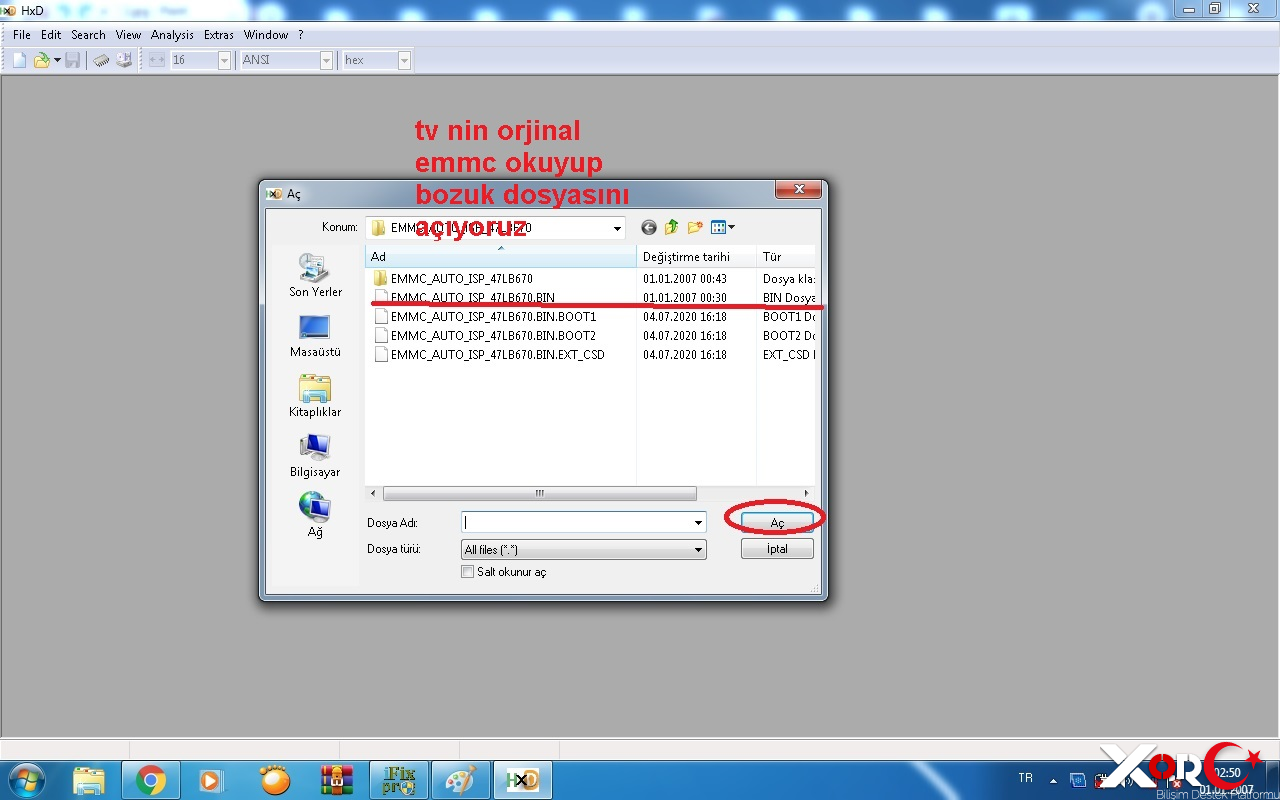Open the ANSI charset dropdown
The image size is (1280, 800).
point(326,60)
